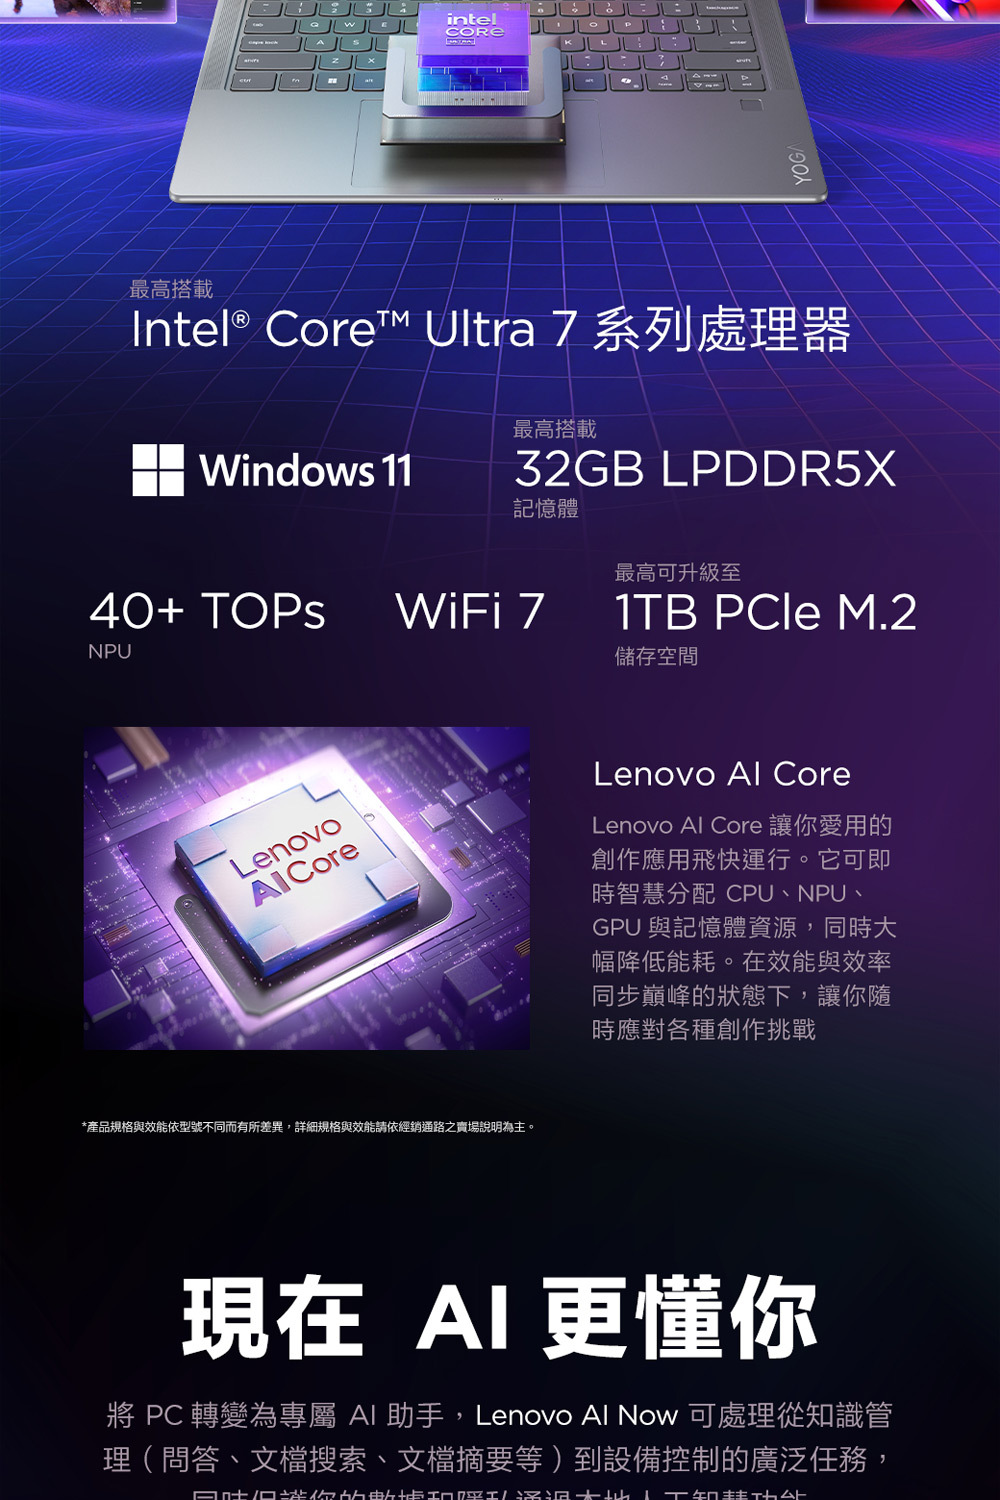Image resolution: width=1000 pixels, height=1500 pixels.
Task: Select the Intel Core Ultra 7 processor heading
Action: (x=490, y=330)
